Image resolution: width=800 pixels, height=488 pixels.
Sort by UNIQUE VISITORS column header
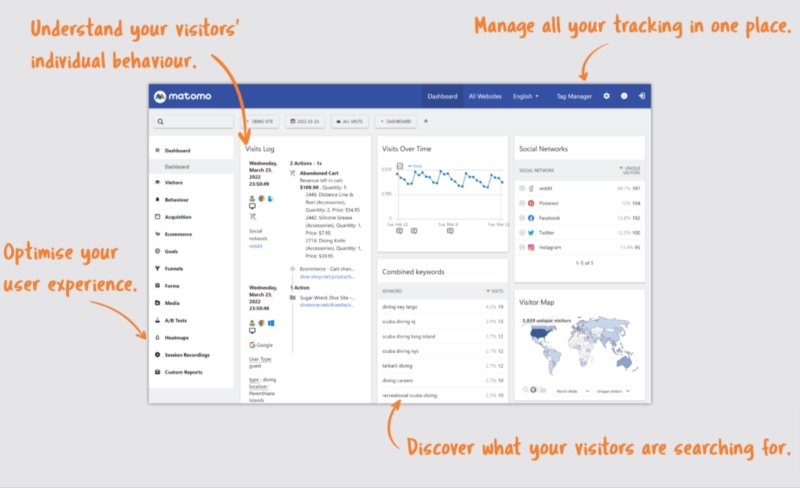(630, 170)
